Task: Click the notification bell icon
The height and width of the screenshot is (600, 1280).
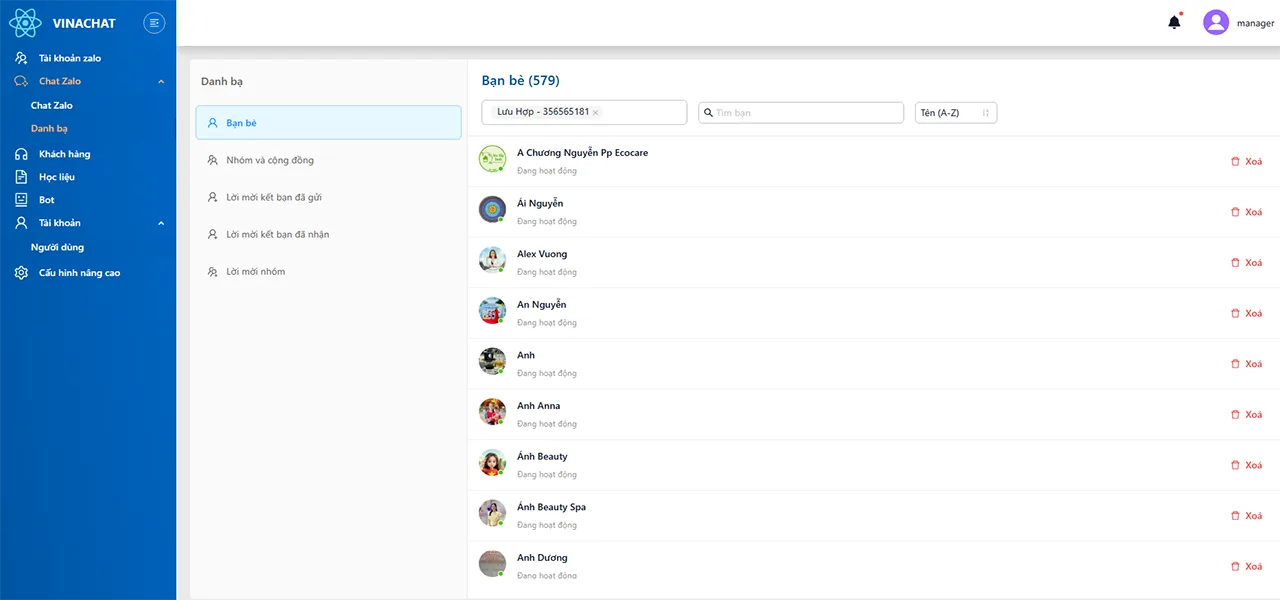Action: click(1174, 22)
